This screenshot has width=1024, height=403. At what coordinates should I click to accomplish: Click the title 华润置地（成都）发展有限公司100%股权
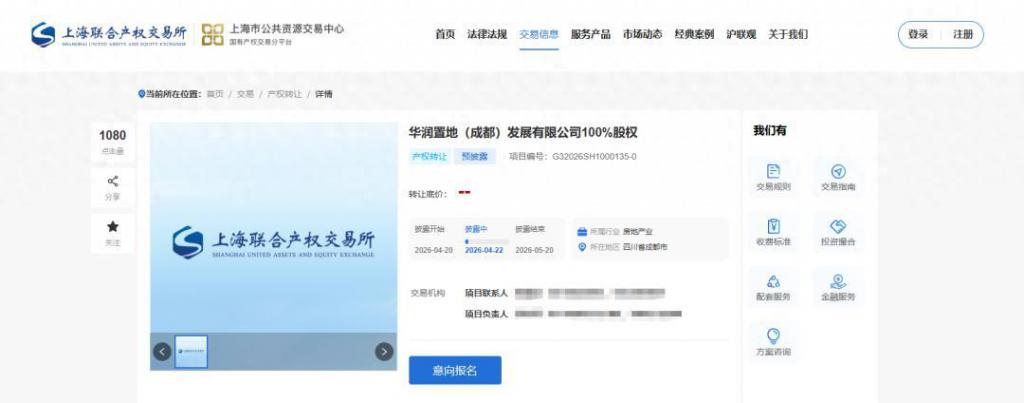pos(523,133)
